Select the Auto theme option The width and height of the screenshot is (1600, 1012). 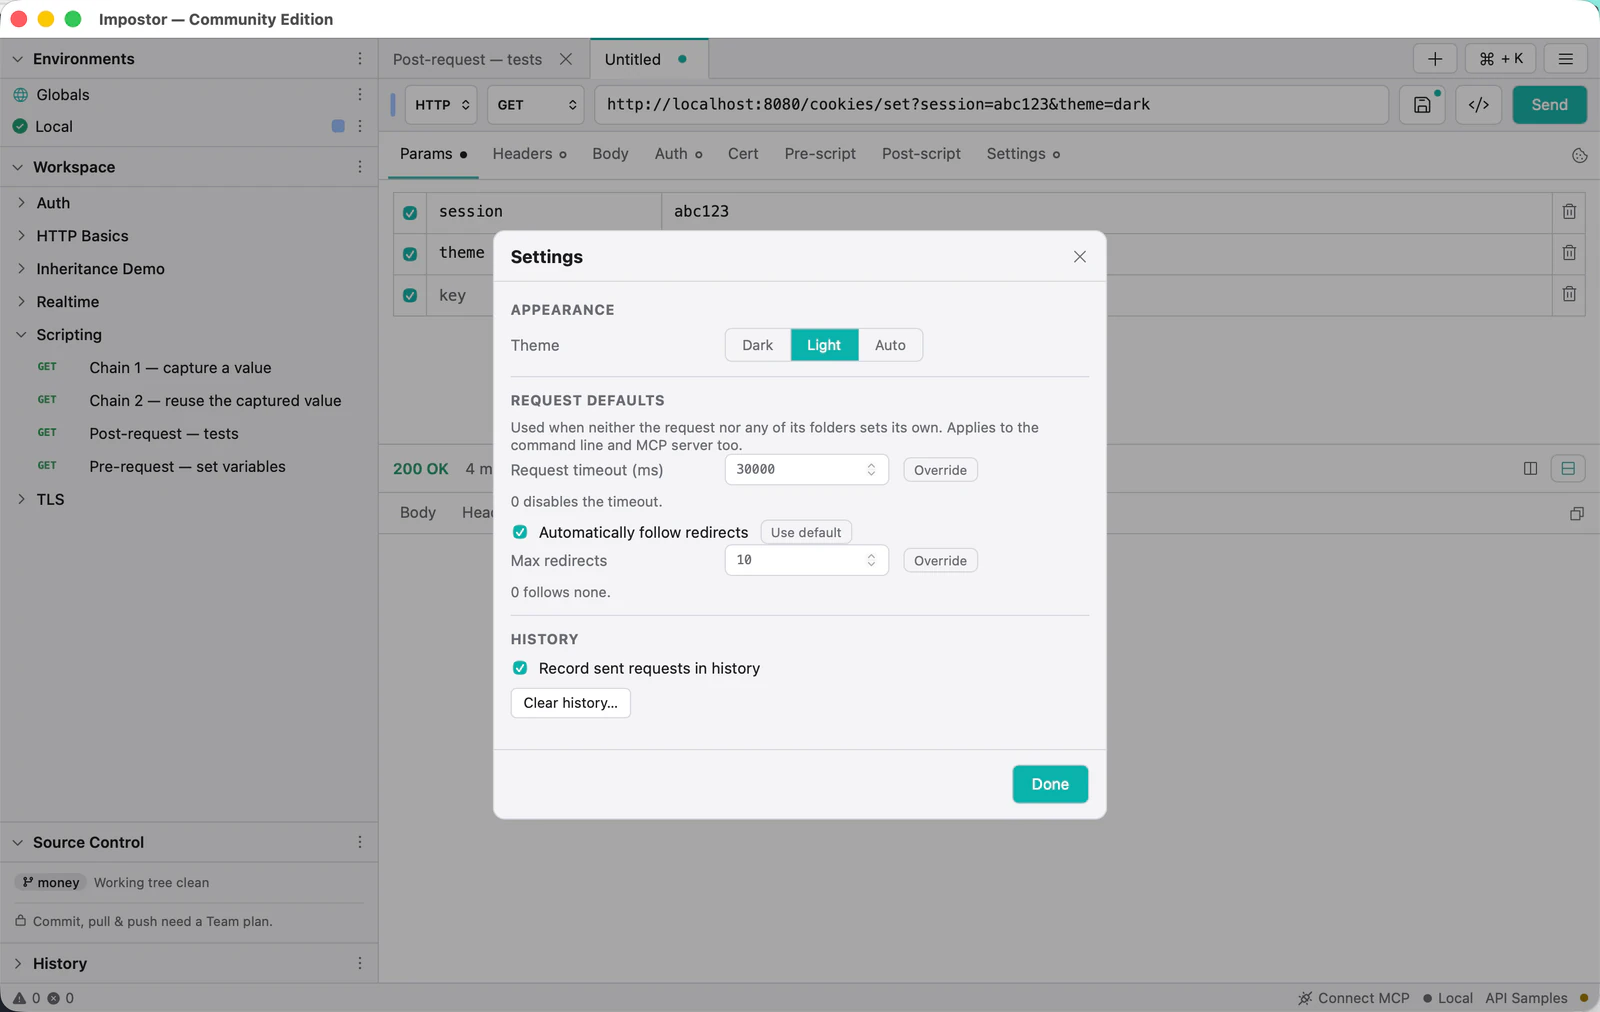[890, 345]
